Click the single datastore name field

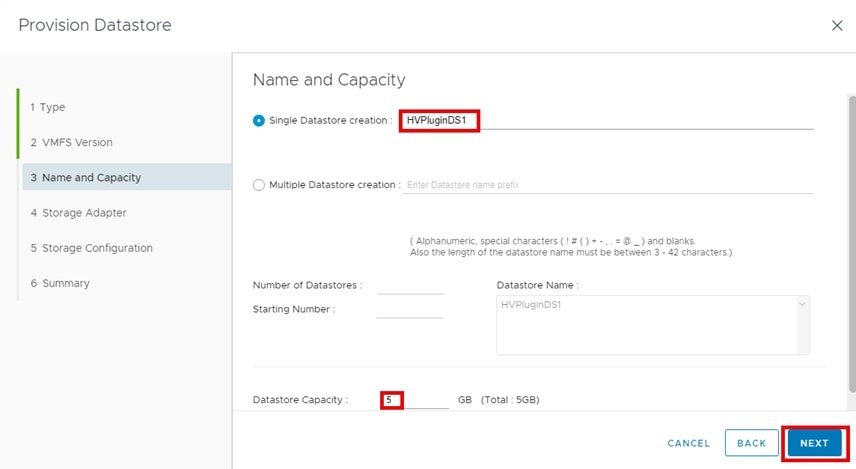click(x=606, y=121)
